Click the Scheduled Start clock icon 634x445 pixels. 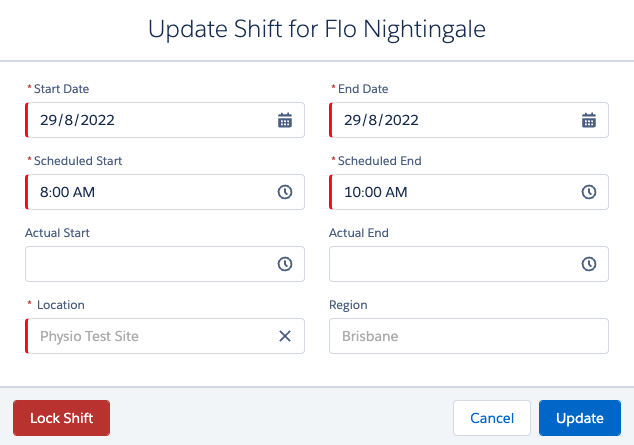pyautogui.click(x=285, y=192)
